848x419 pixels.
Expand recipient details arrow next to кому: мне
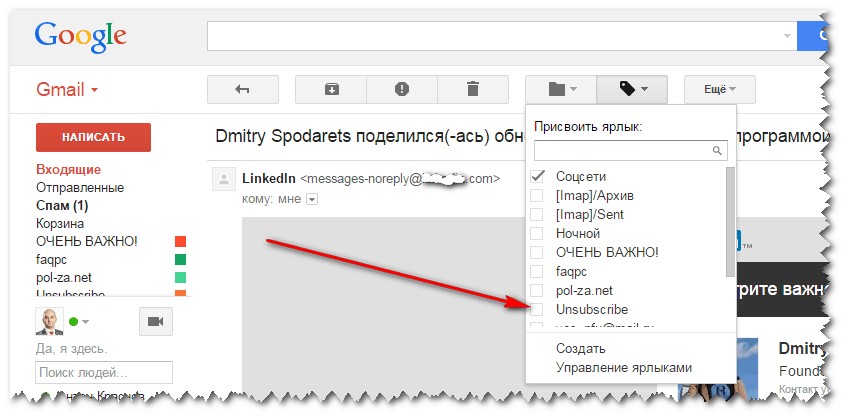(312, 200)
